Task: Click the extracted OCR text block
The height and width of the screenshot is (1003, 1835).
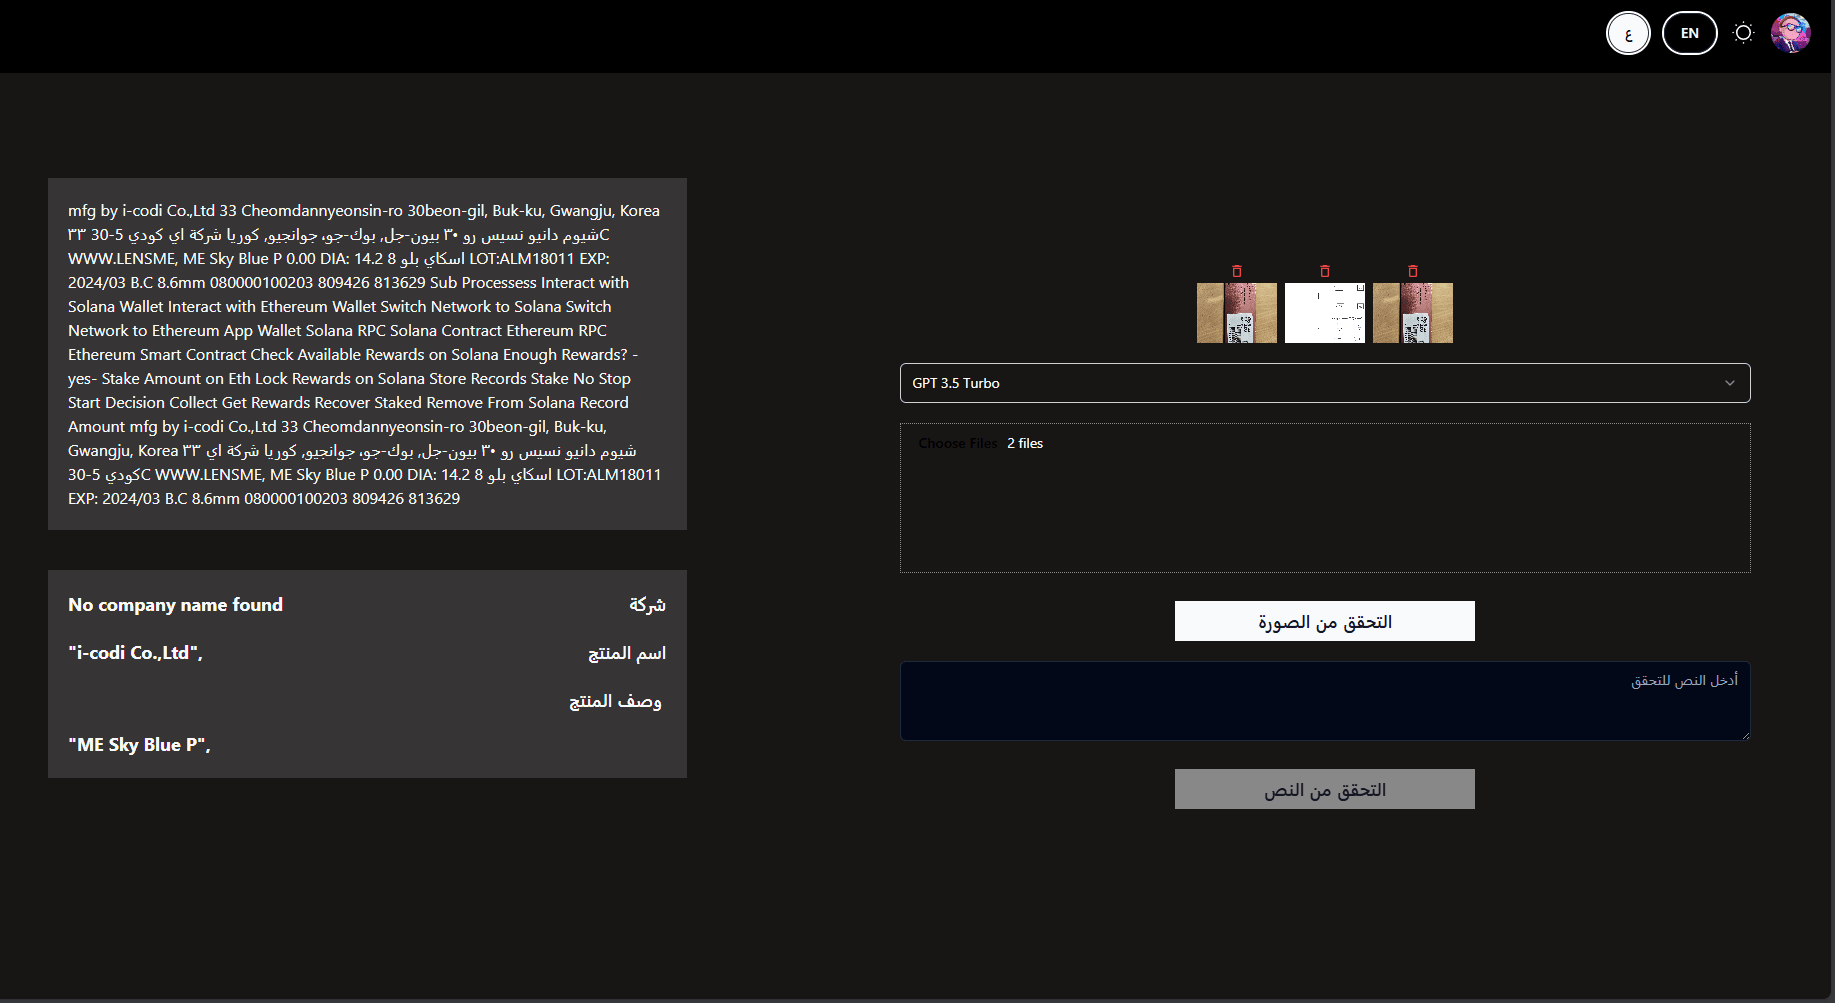Action: coord(367,354)
